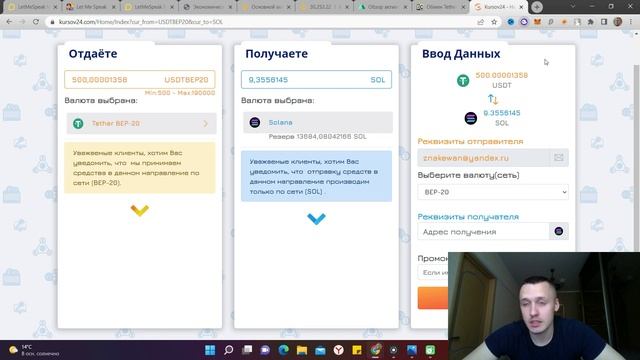The height and width of the screenshot is (360, 640).
Task: Edit receive amount 9.3556145 field
Action: coord(316,80)
